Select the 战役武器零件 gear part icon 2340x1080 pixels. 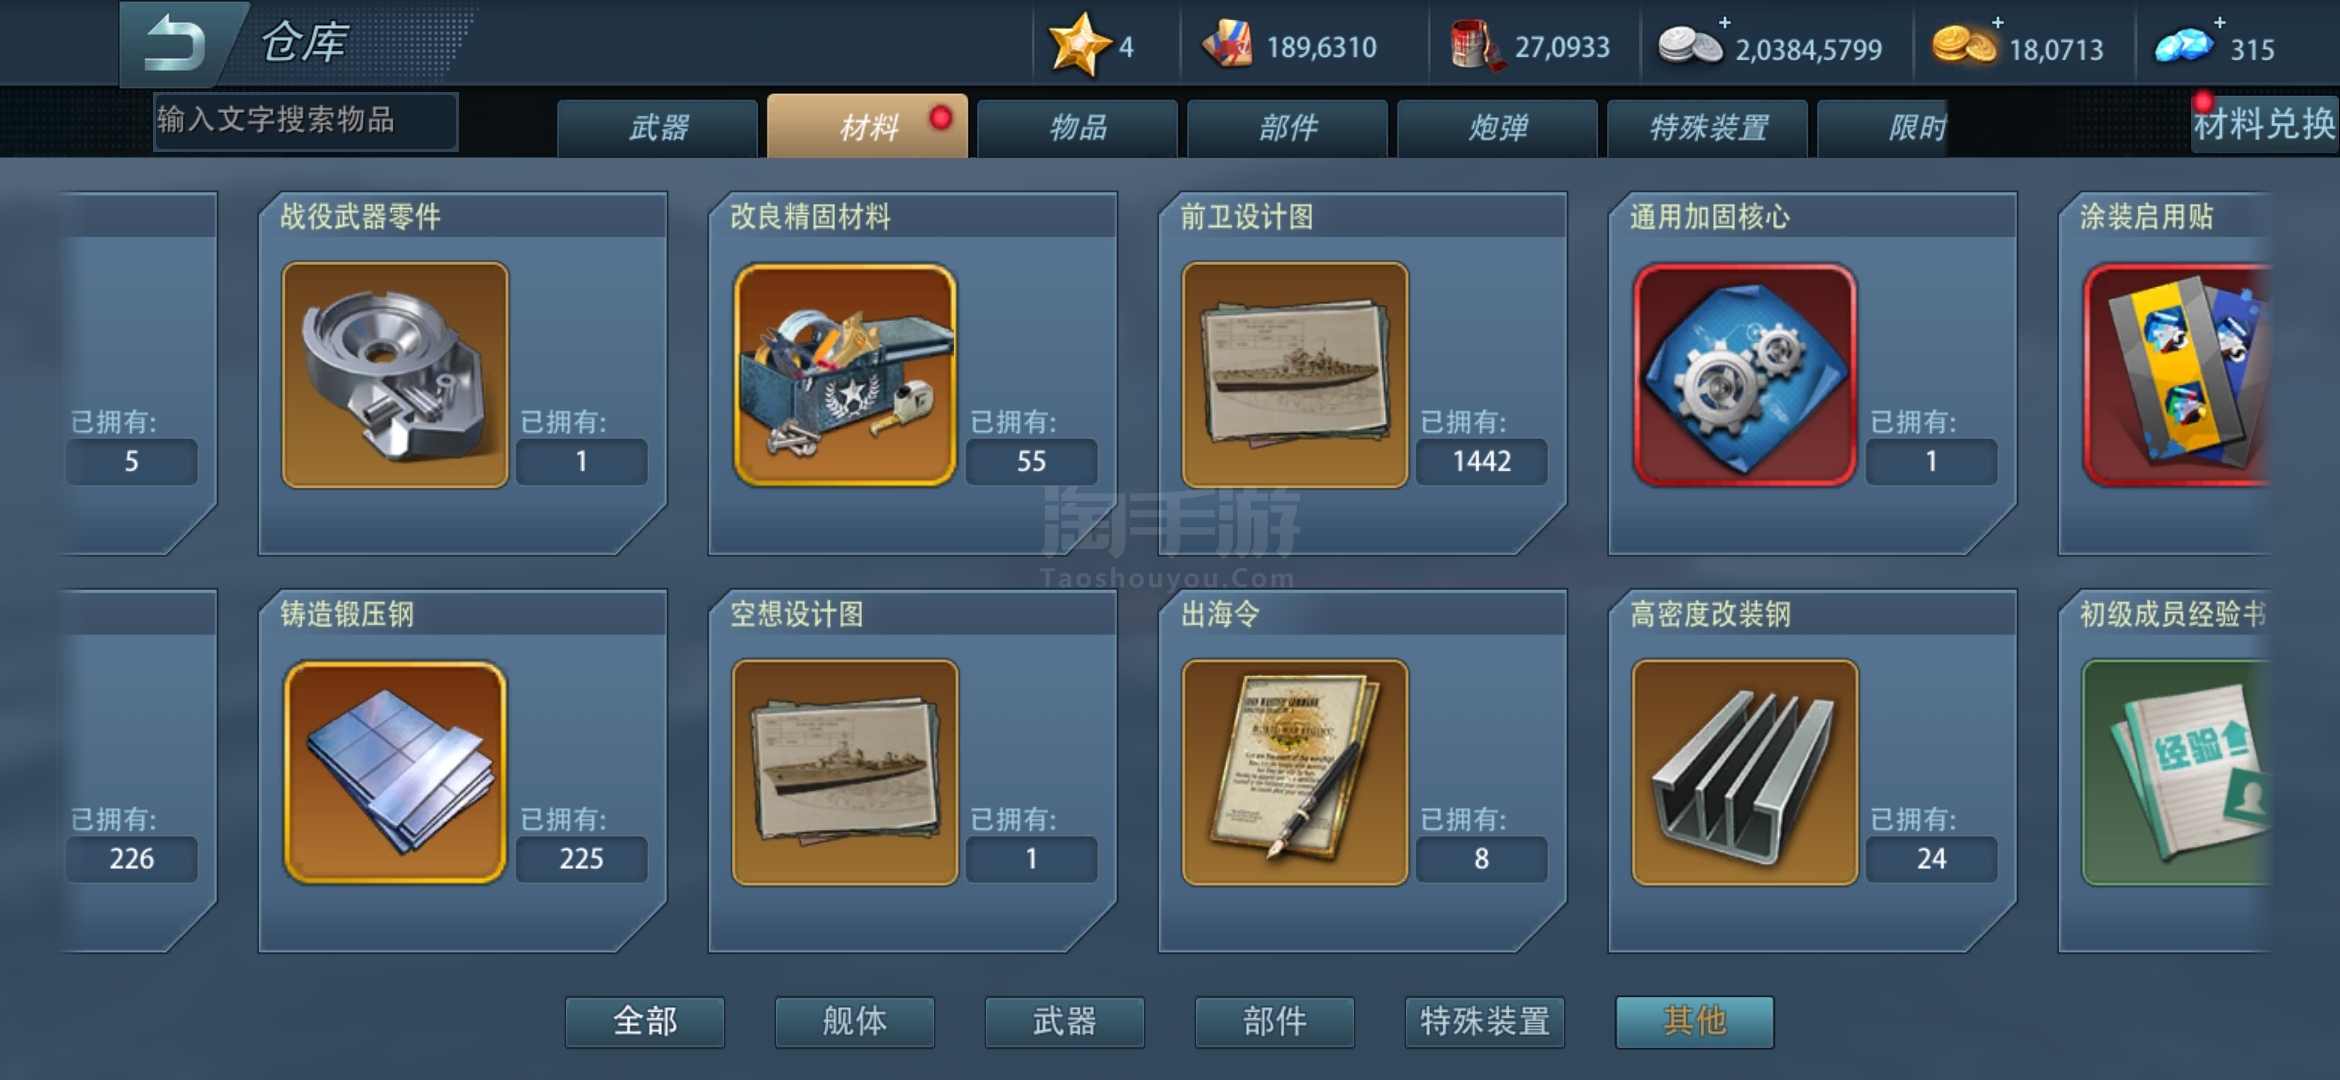(x=395, y=375)
